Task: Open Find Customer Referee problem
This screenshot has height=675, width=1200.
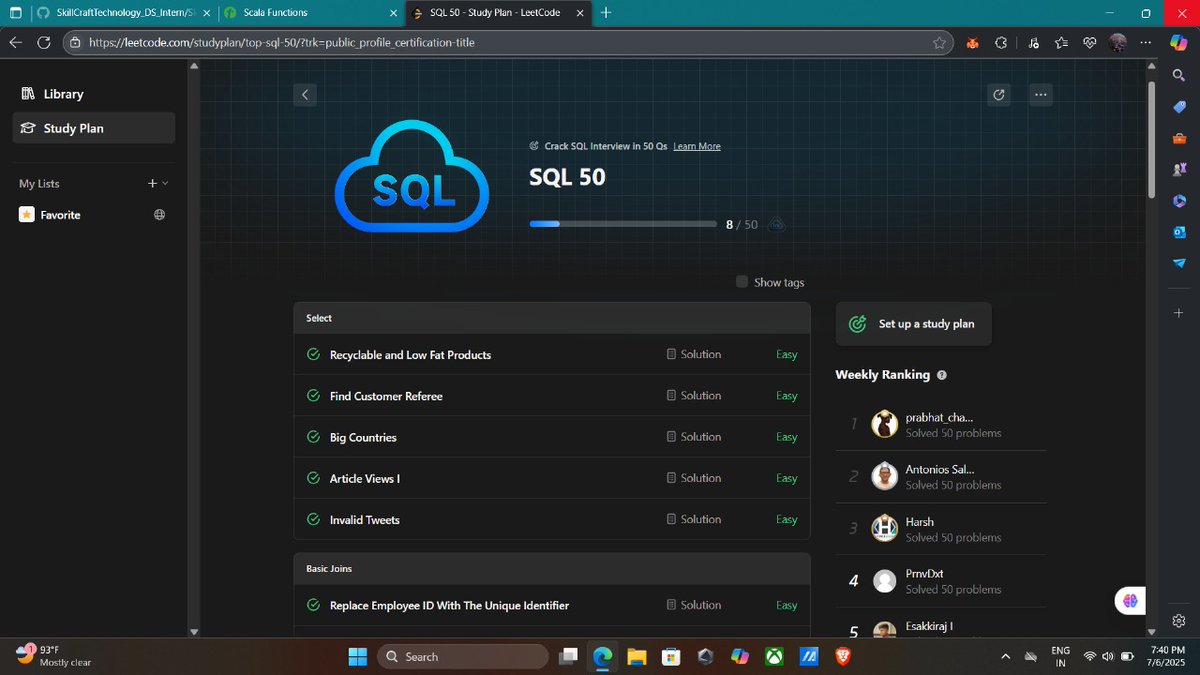Action: pyautogui.click(x=386, y=396)
